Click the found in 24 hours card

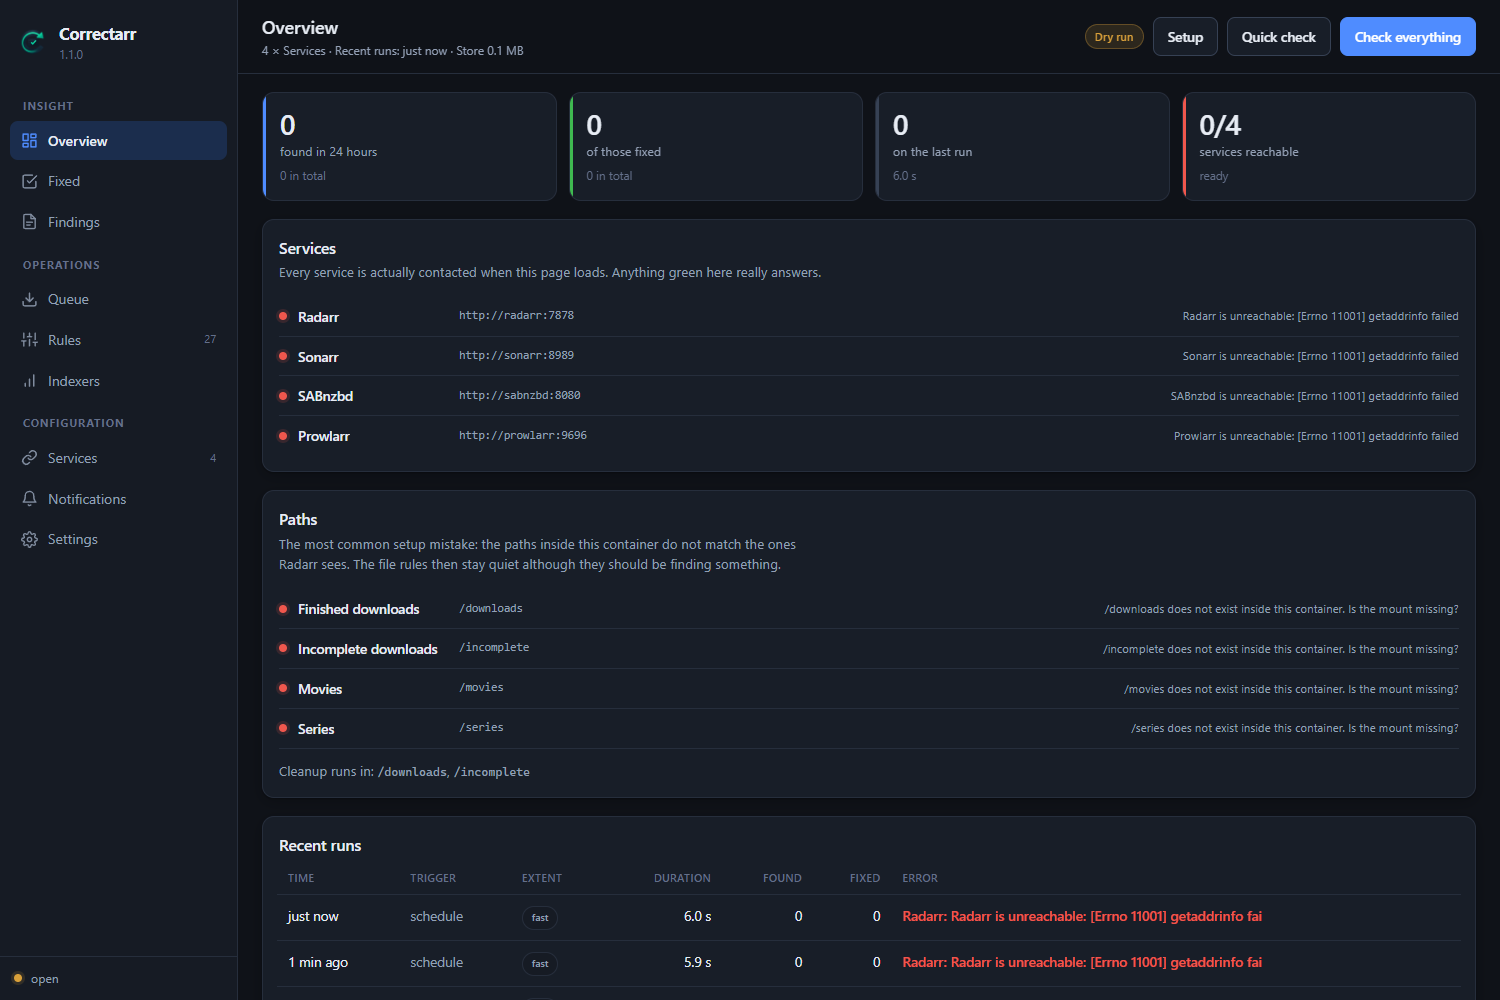tap(409, 147)
